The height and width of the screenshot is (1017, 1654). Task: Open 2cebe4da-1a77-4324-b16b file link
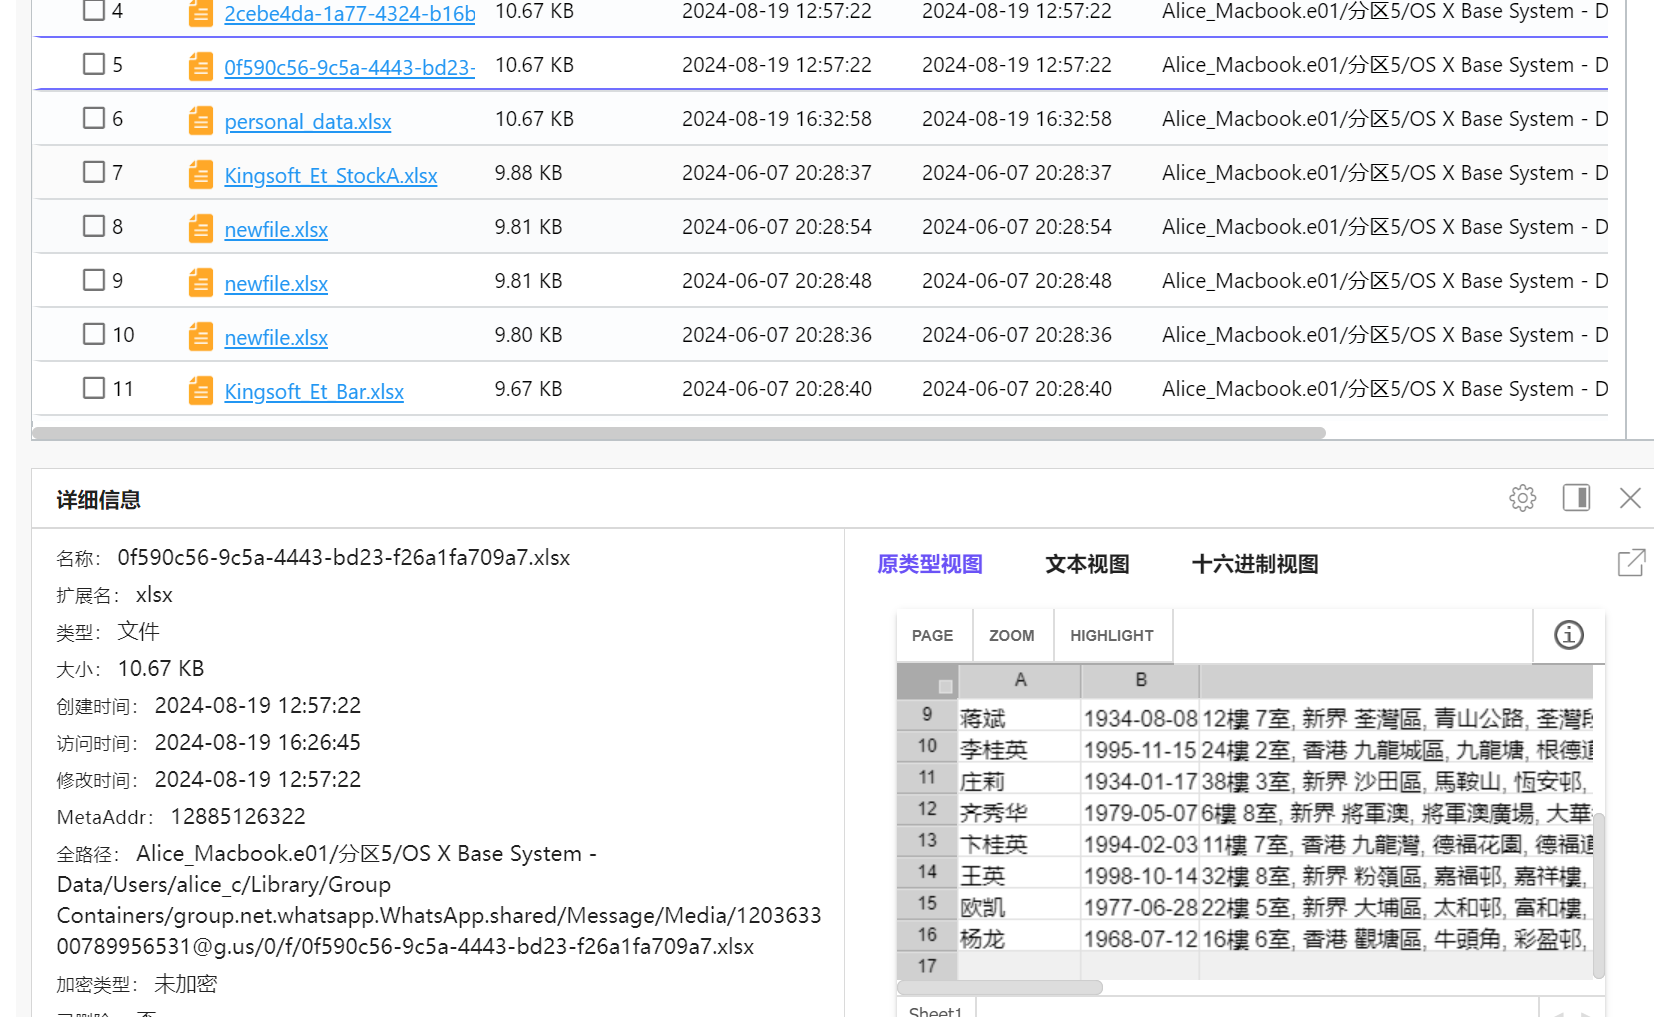pos(350,14)
